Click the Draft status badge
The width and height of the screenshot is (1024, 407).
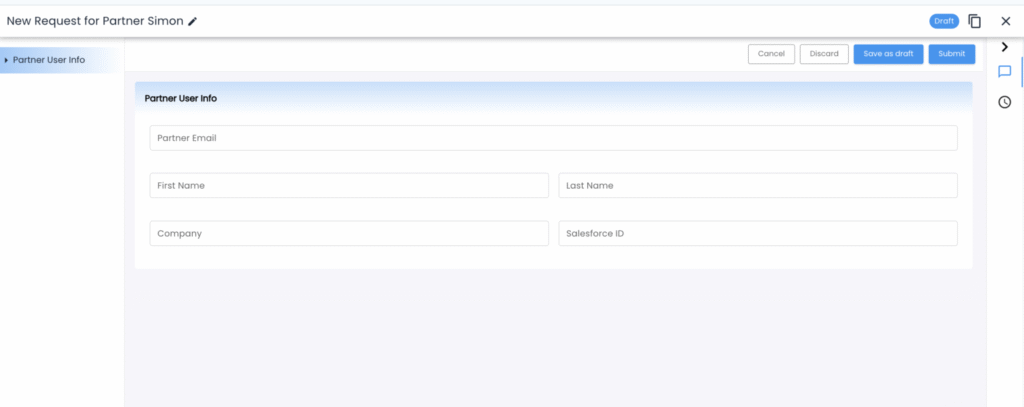[944, 22]
